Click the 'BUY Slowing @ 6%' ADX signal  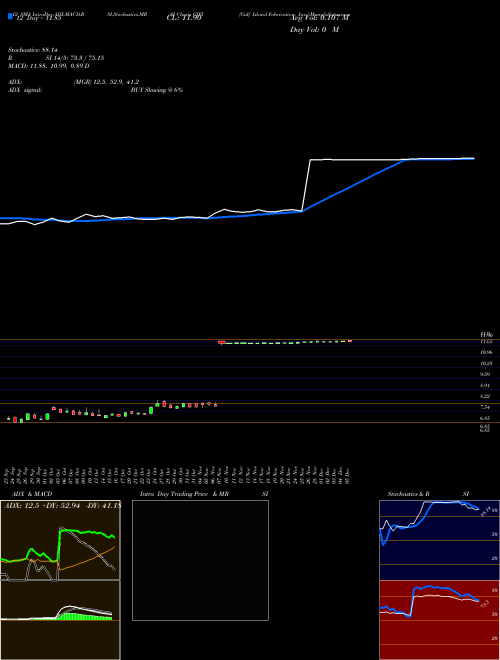click(157, 90)
